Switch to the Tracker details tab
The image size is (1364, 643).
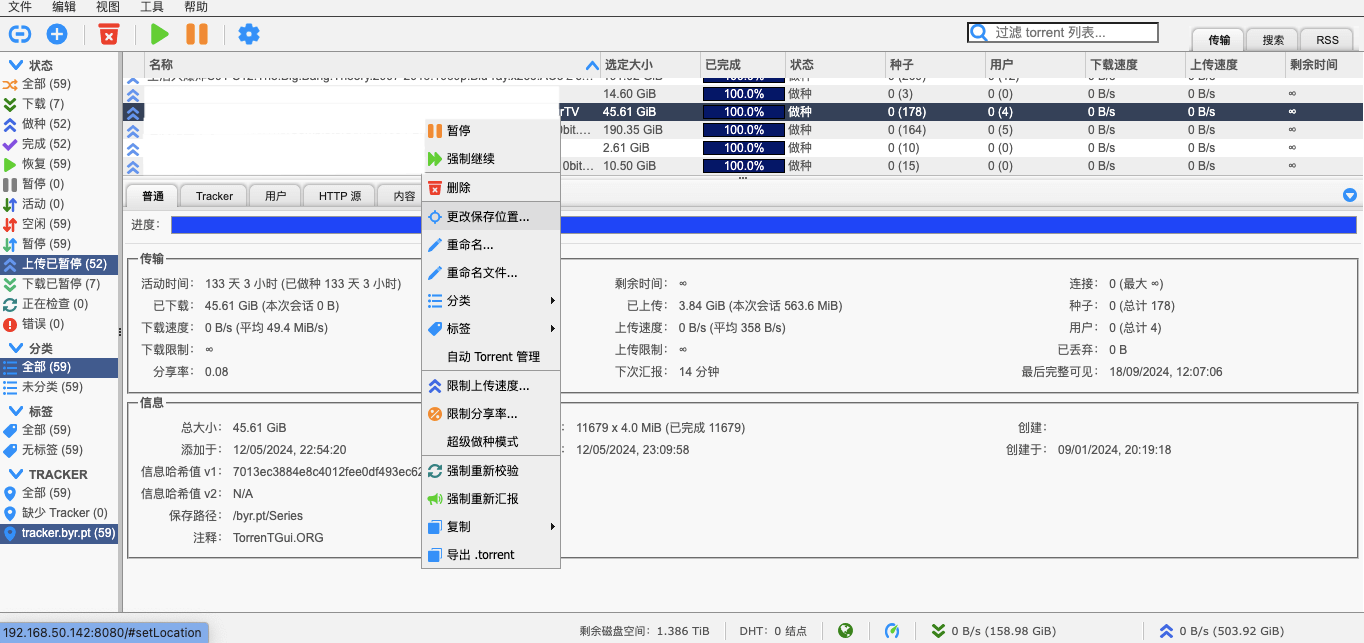pyautogui.click(x=214, y=196)
